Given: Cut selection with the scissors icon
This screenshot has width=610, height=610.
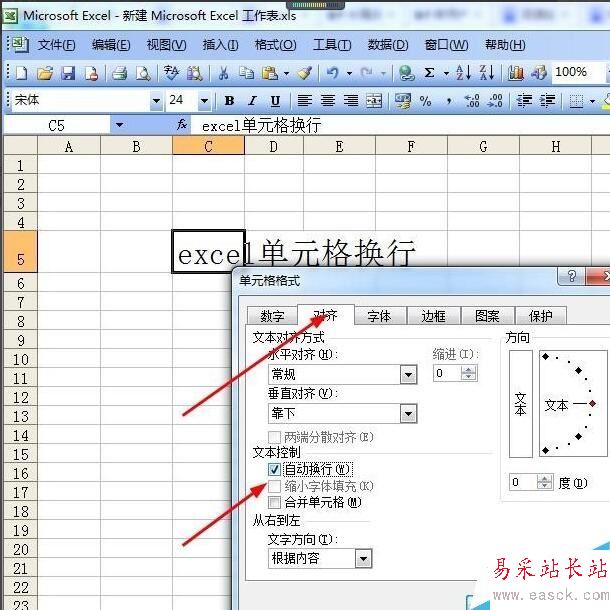Looking at the screenshot, I should tap(223, 73).
